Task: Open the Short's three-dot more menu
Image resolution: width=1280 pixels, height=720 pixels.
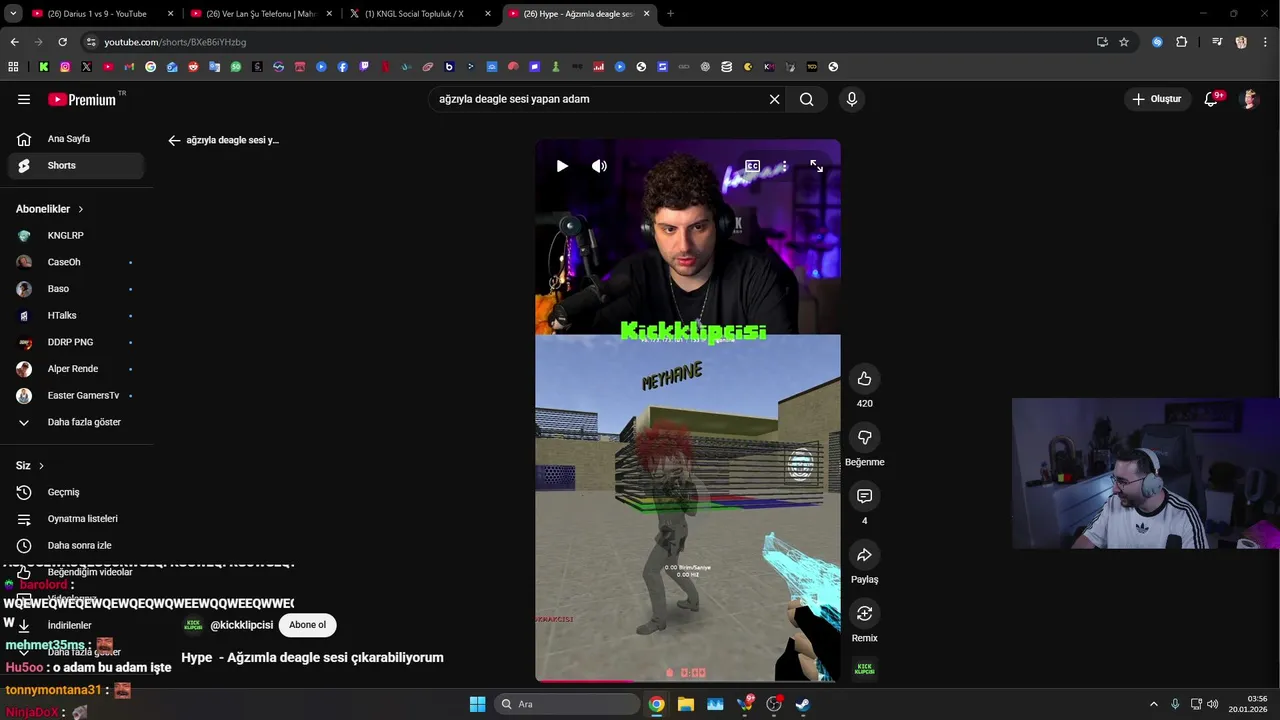Action: point(784,166)
